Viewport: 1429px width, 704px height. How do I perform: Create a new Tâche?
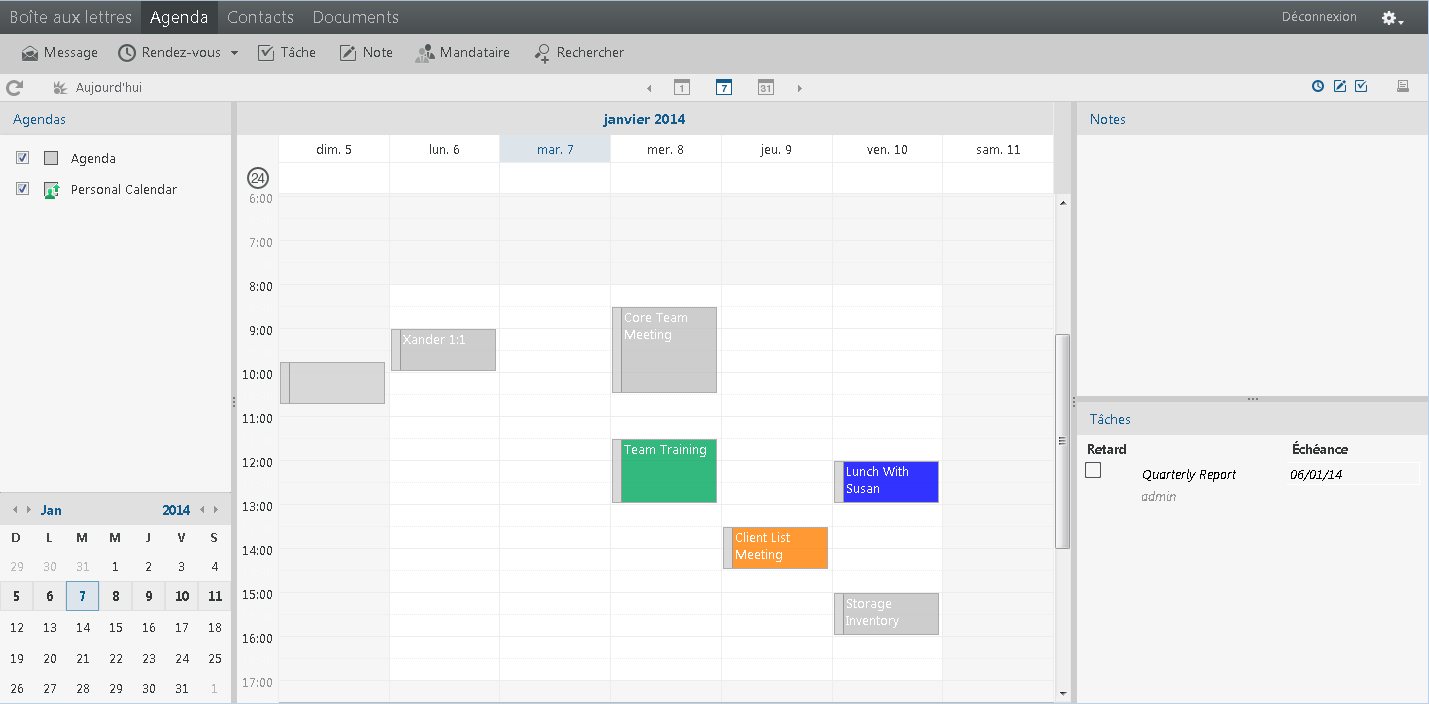pos(287,52)
